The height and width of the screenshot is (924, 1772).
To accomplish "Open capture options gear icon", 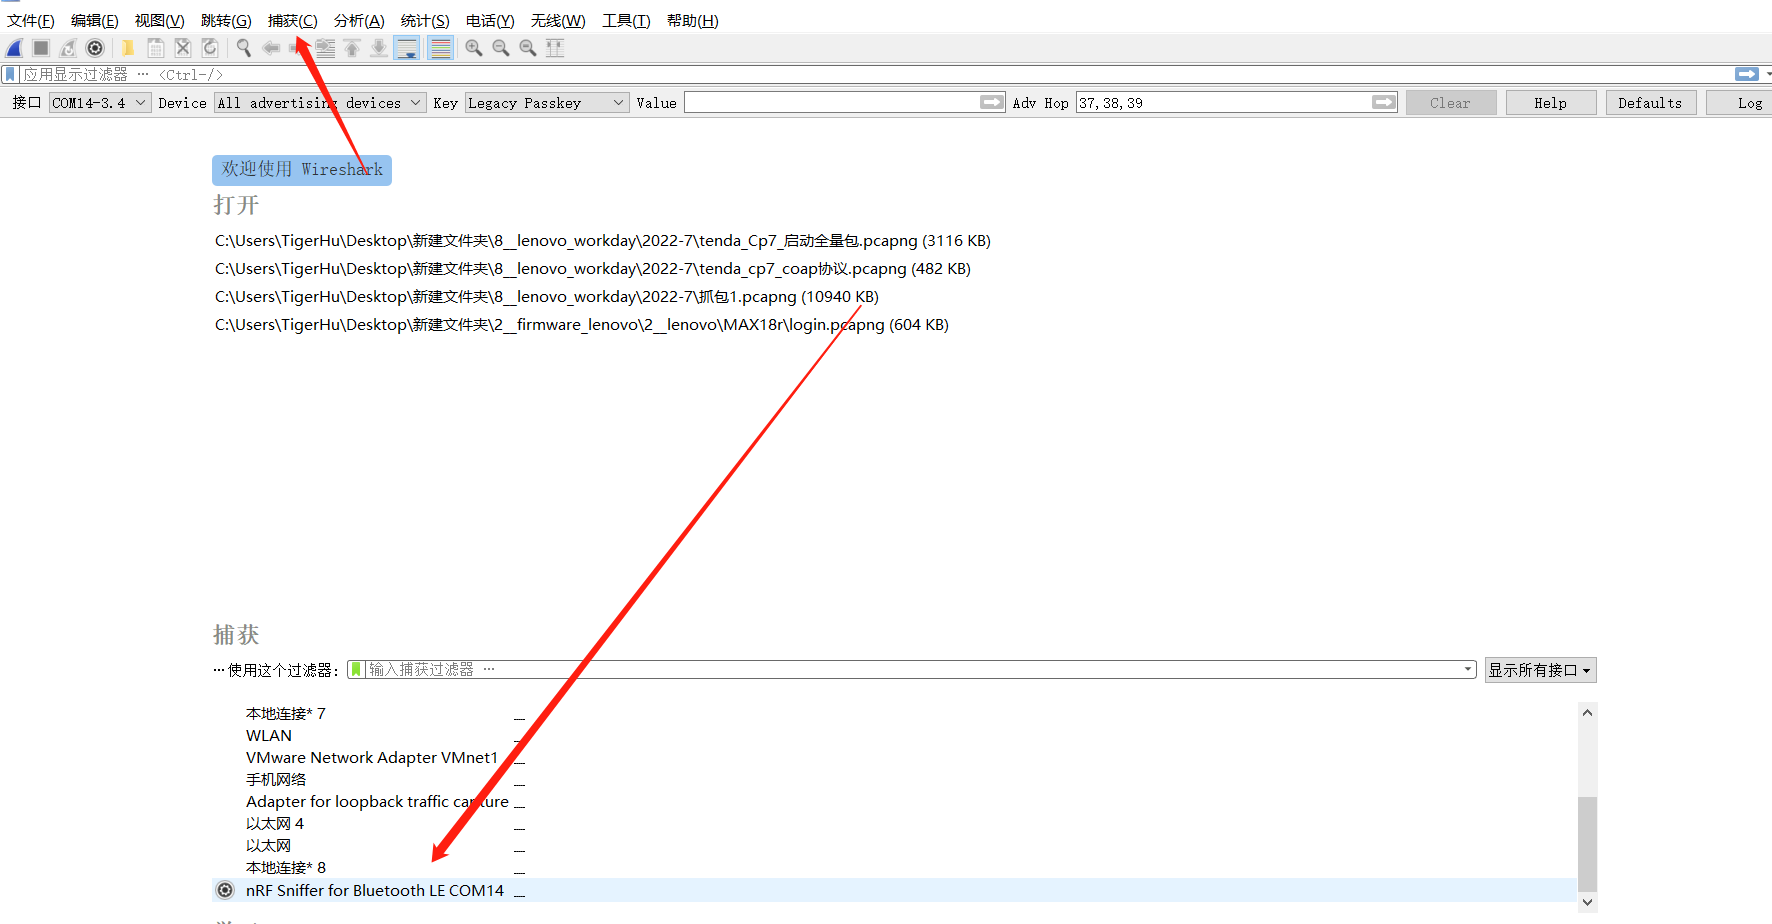I will click(x=95, y=48).
